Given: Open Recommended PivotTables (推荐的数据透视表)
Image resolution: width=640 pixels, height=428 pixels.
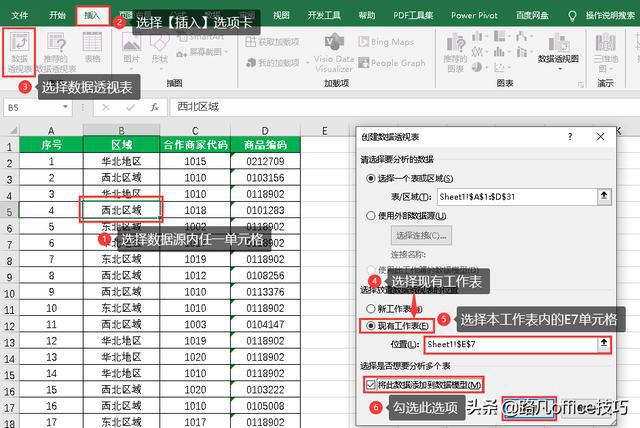Looking at the screenshot, I should pyautogui.click(x=56, y=52).
